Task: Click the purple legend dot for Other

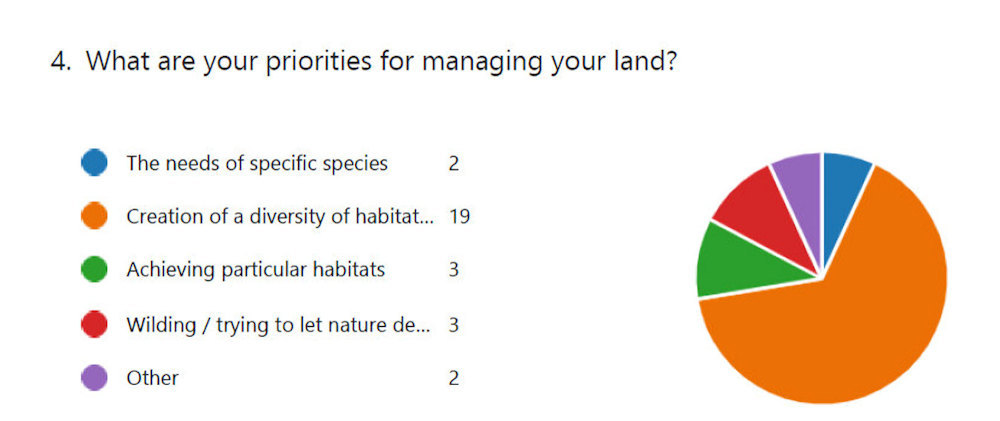Action: 94,378
